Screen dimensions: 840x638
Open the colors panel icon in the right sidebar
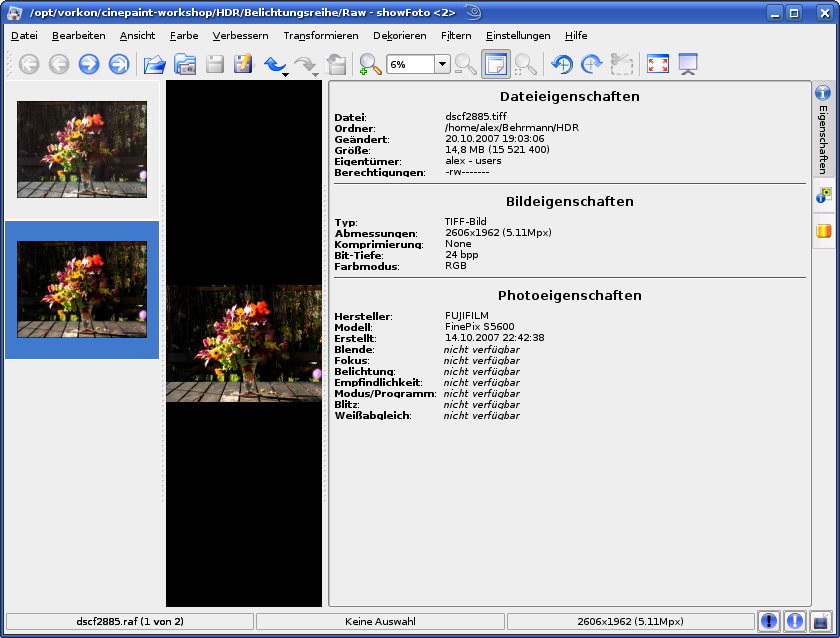pos(823,232)
